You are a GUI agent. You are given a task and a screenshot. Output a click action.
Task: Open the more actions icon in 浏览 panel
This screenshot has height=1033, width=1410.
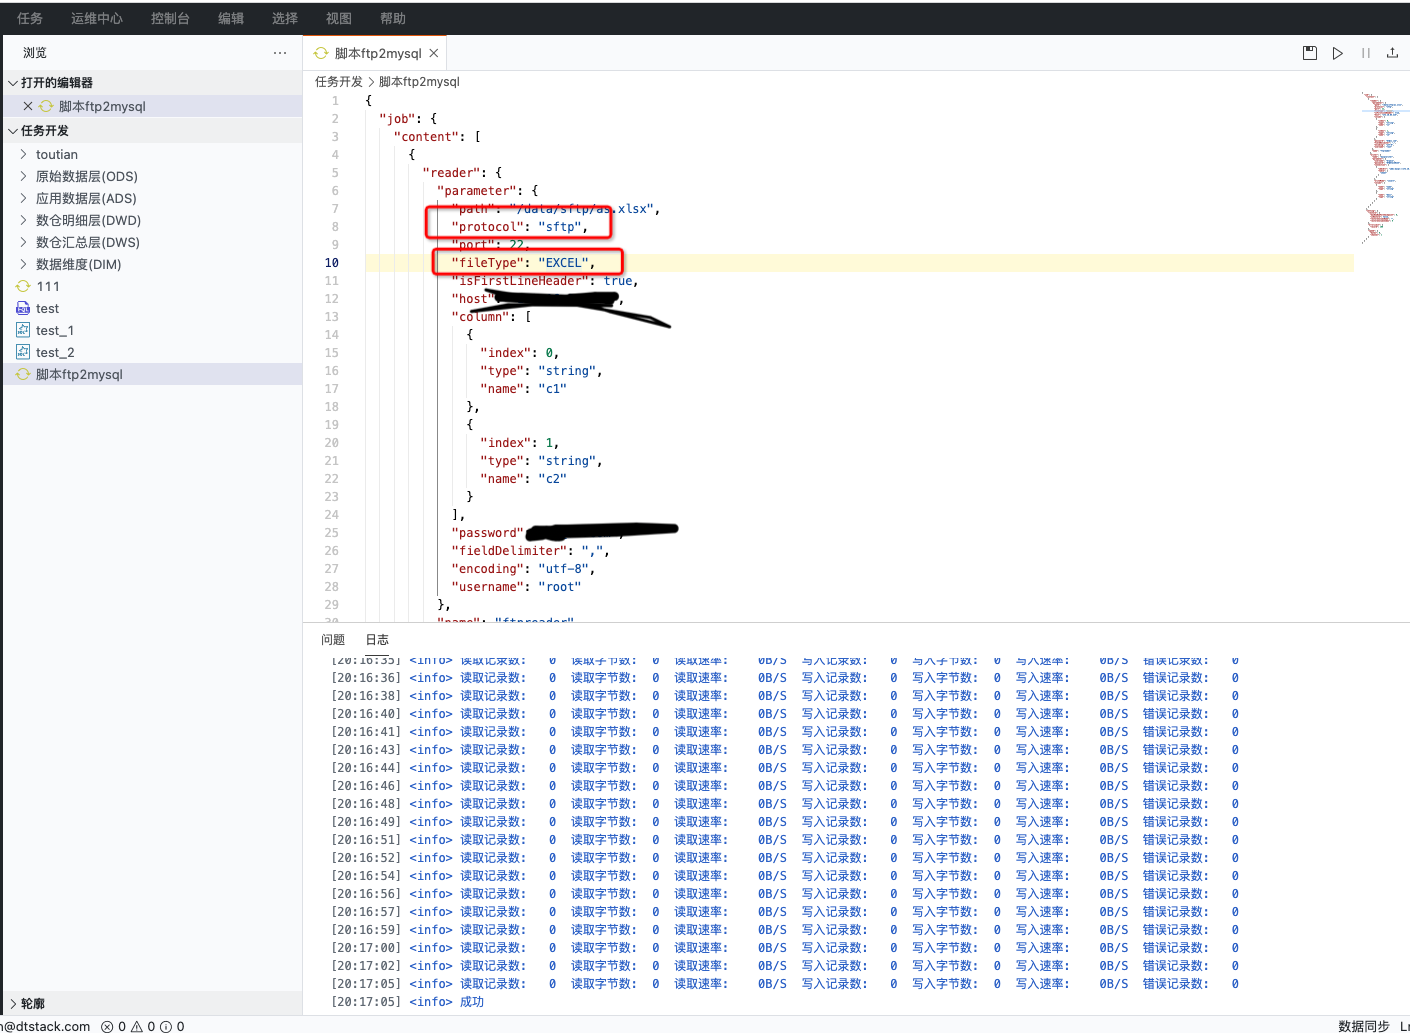point(280,52)
